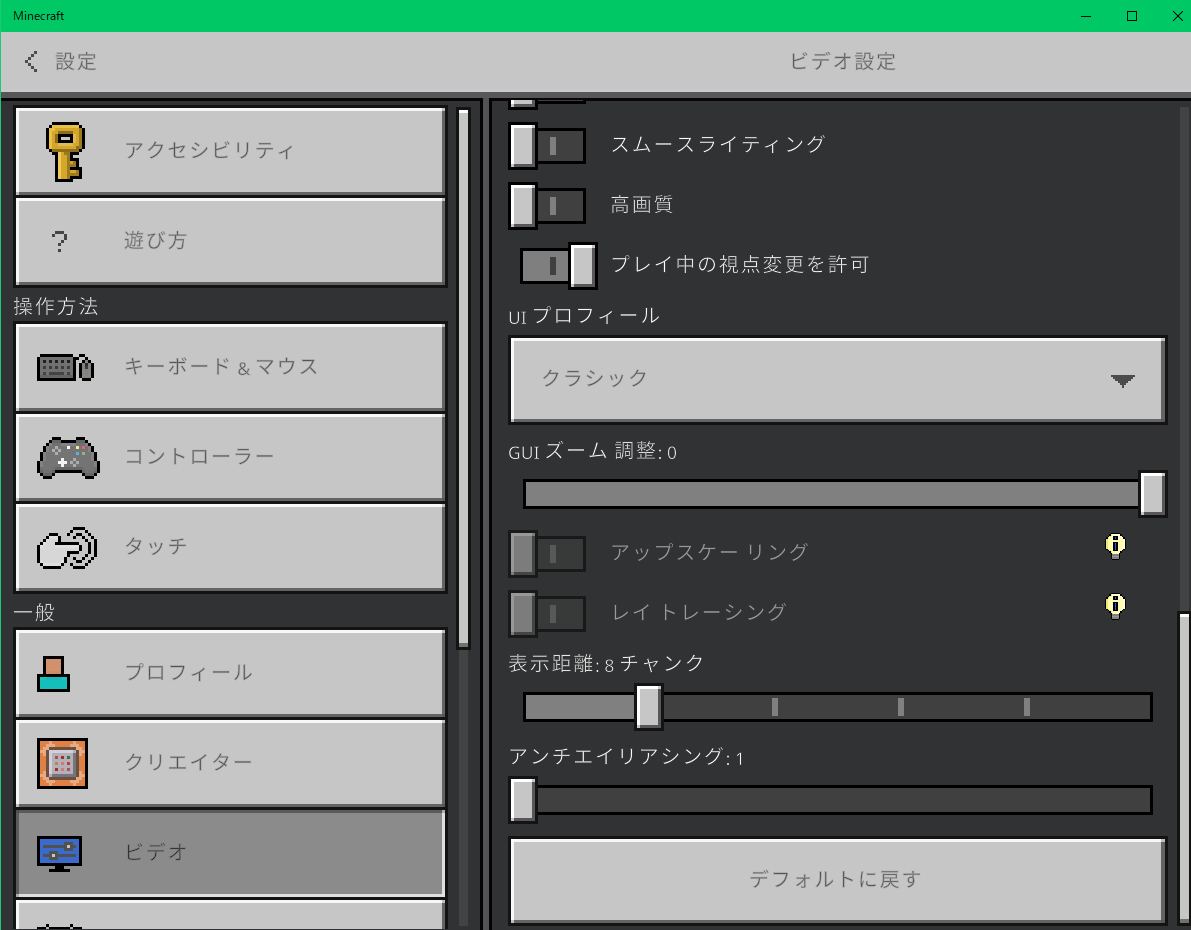Image resolution: width=1191 pixels, height=930 pixels.
Task: Open the アクセシビリティ settings section
Action: (230, 151)
